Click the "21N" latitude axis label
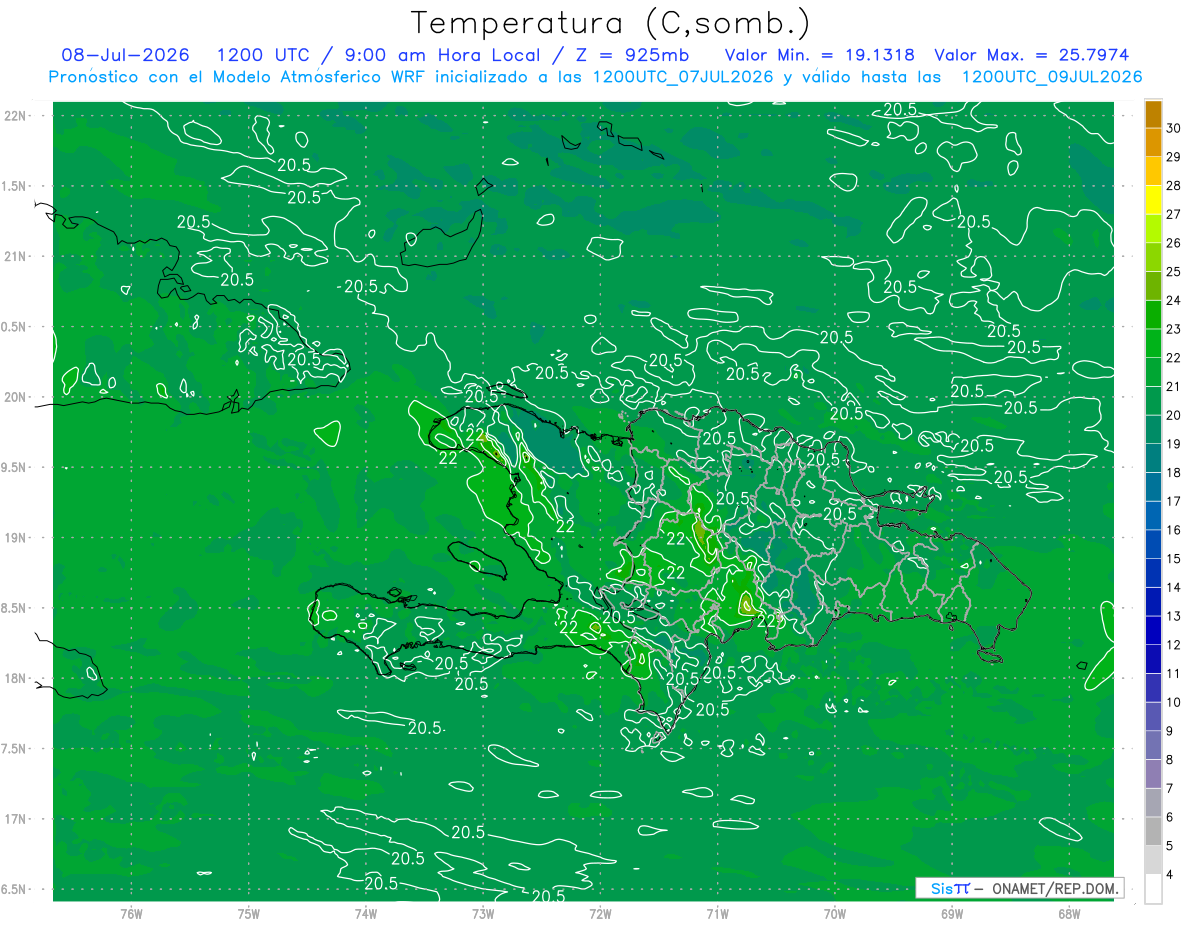The height and width of the screenshot is (927, 1200). click(x=16, y=256)
